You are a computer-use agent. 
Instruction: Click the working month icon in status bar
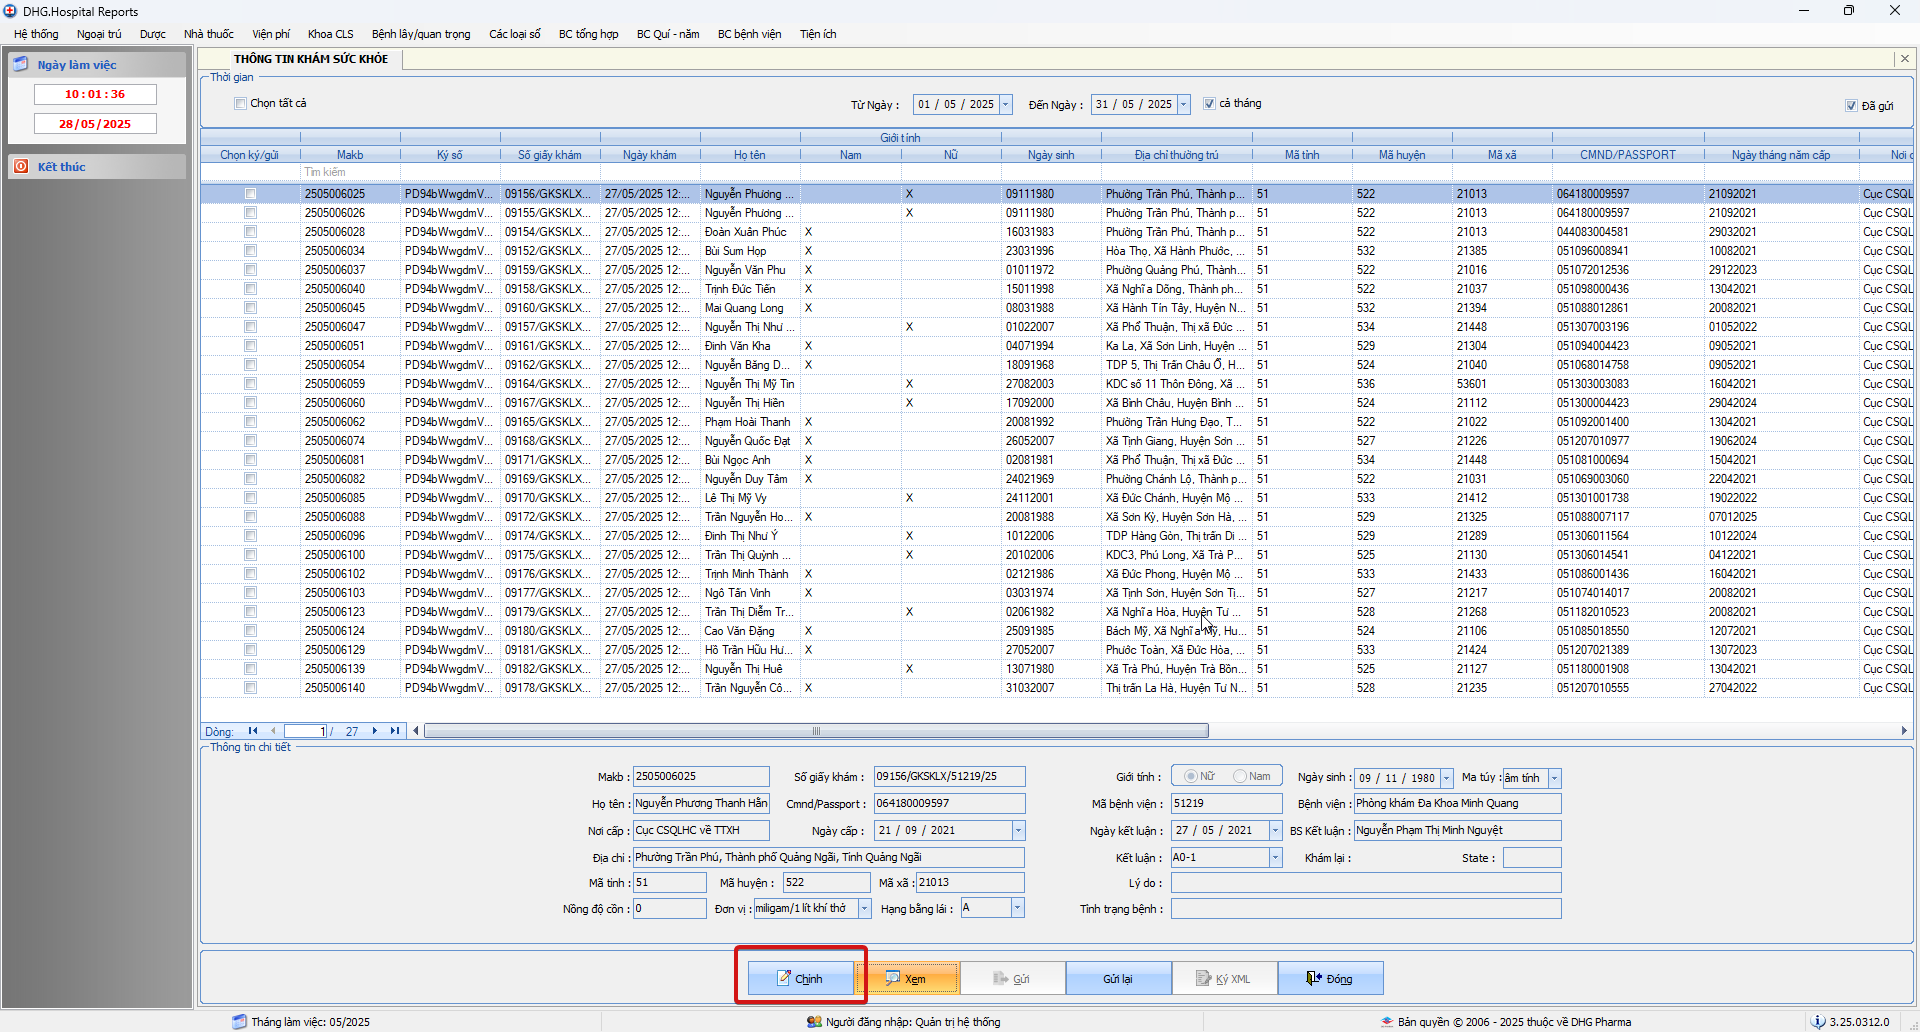(239, 1022)
